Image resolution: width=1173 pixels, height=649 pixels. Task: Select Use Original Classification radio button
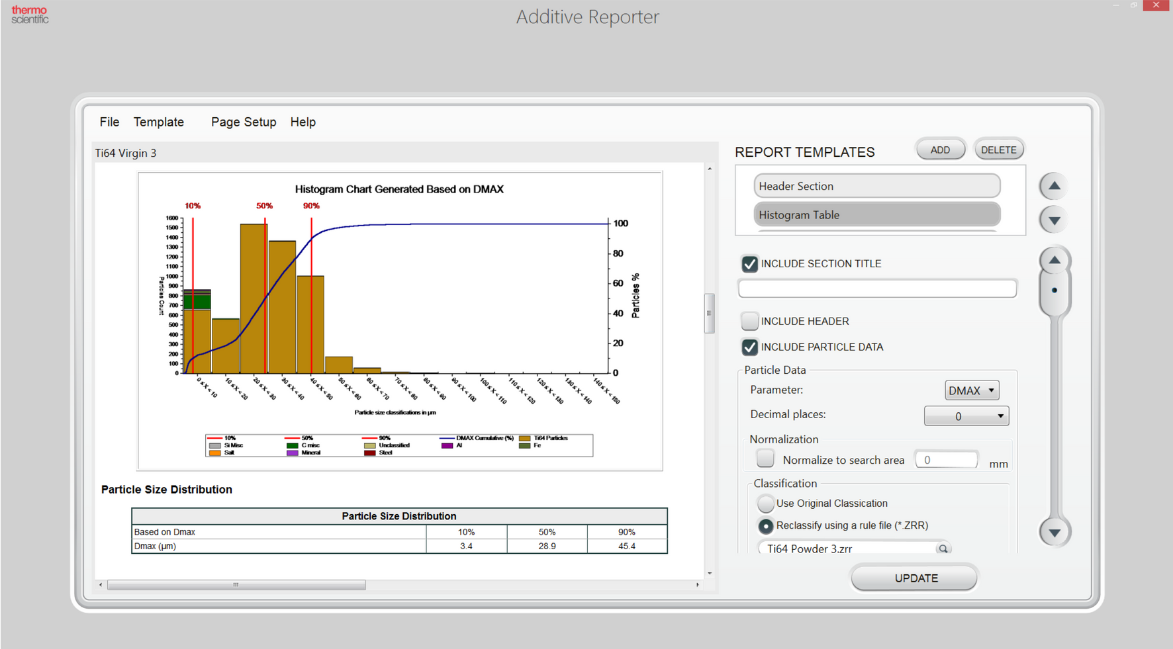click(x=765, y=503)
